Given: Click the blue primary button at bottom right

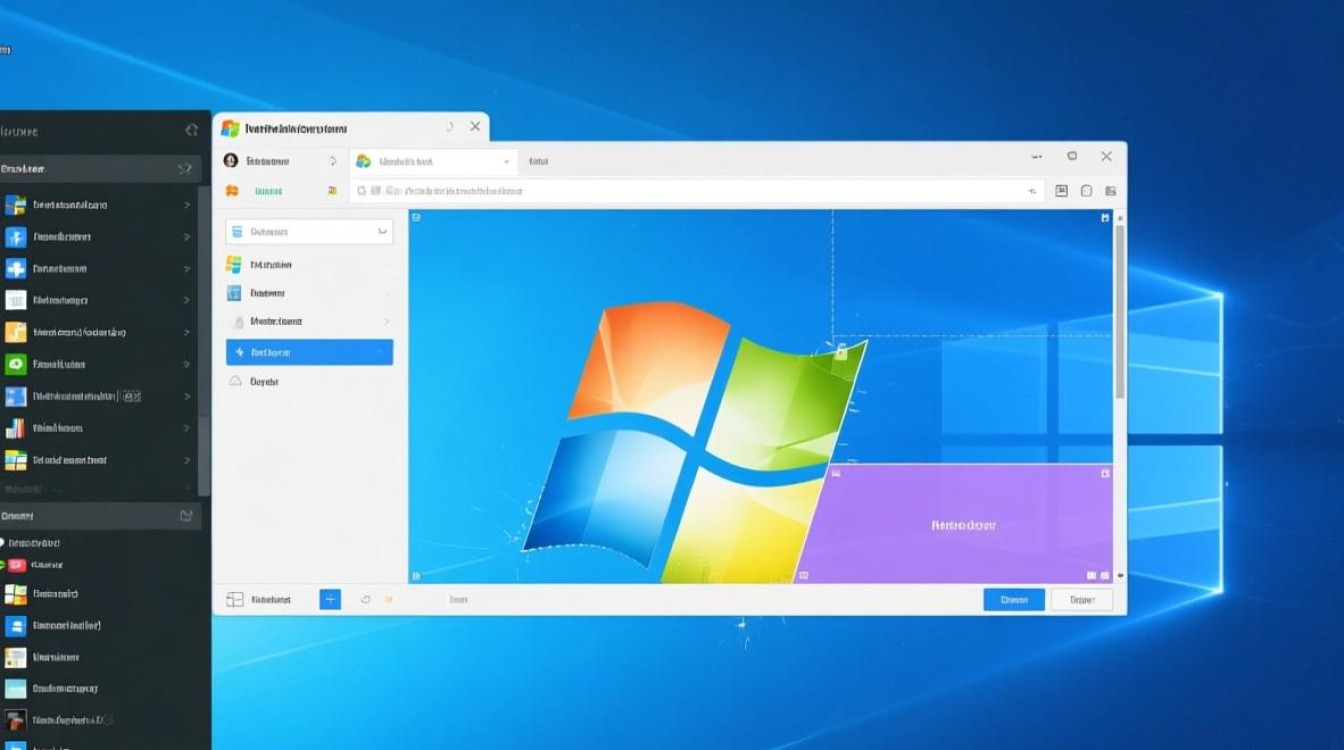Looking at the screenshot, I should 1014,600.
